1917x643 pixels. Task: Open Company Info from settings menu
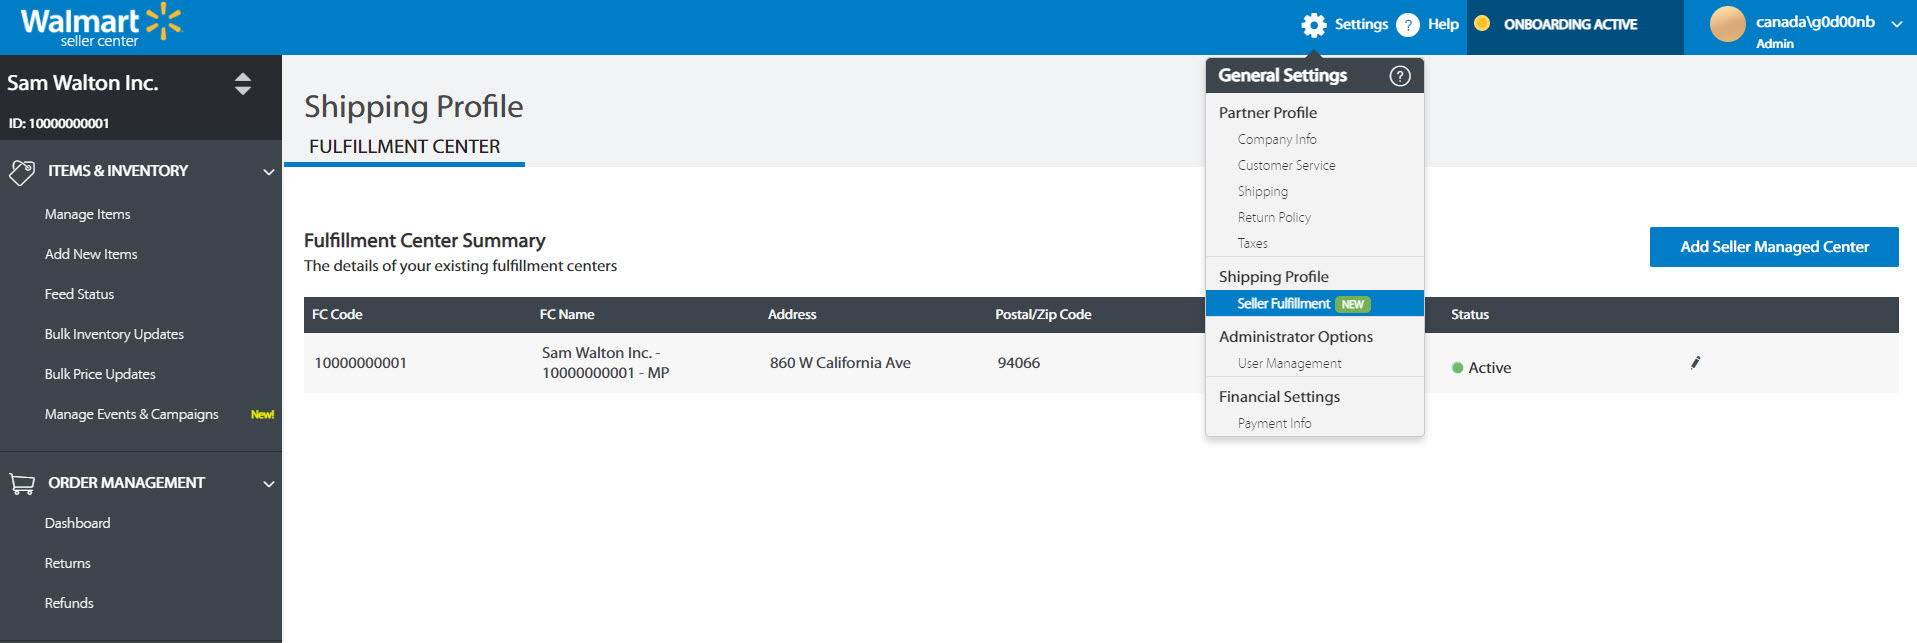click(1277, 139)
